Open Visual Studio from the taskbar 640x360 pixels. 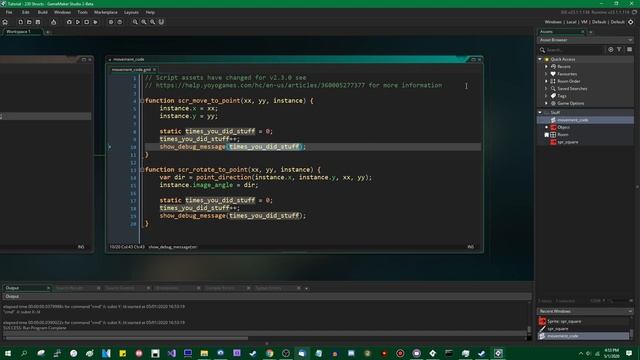click(172, 353)
